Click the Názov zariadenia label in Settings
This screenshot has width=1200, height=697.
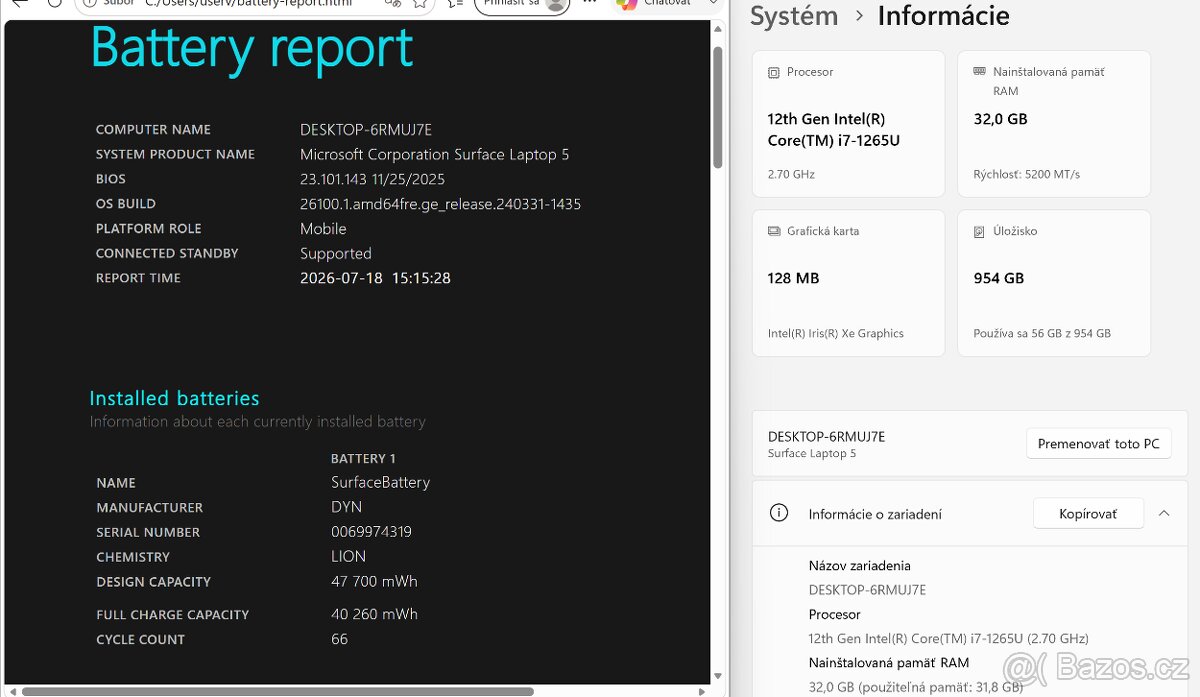(x=860, y=566)
